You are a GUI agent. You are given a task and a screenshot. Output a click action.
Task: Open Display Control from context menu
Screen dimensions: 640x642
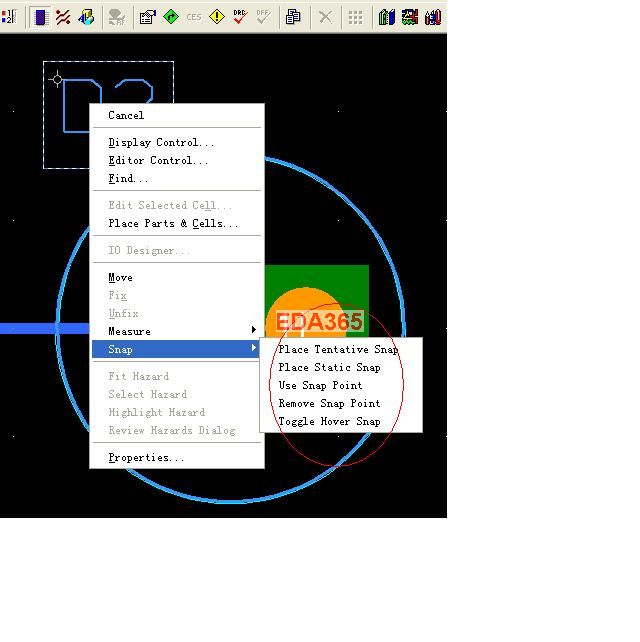[x=177, y=142]
